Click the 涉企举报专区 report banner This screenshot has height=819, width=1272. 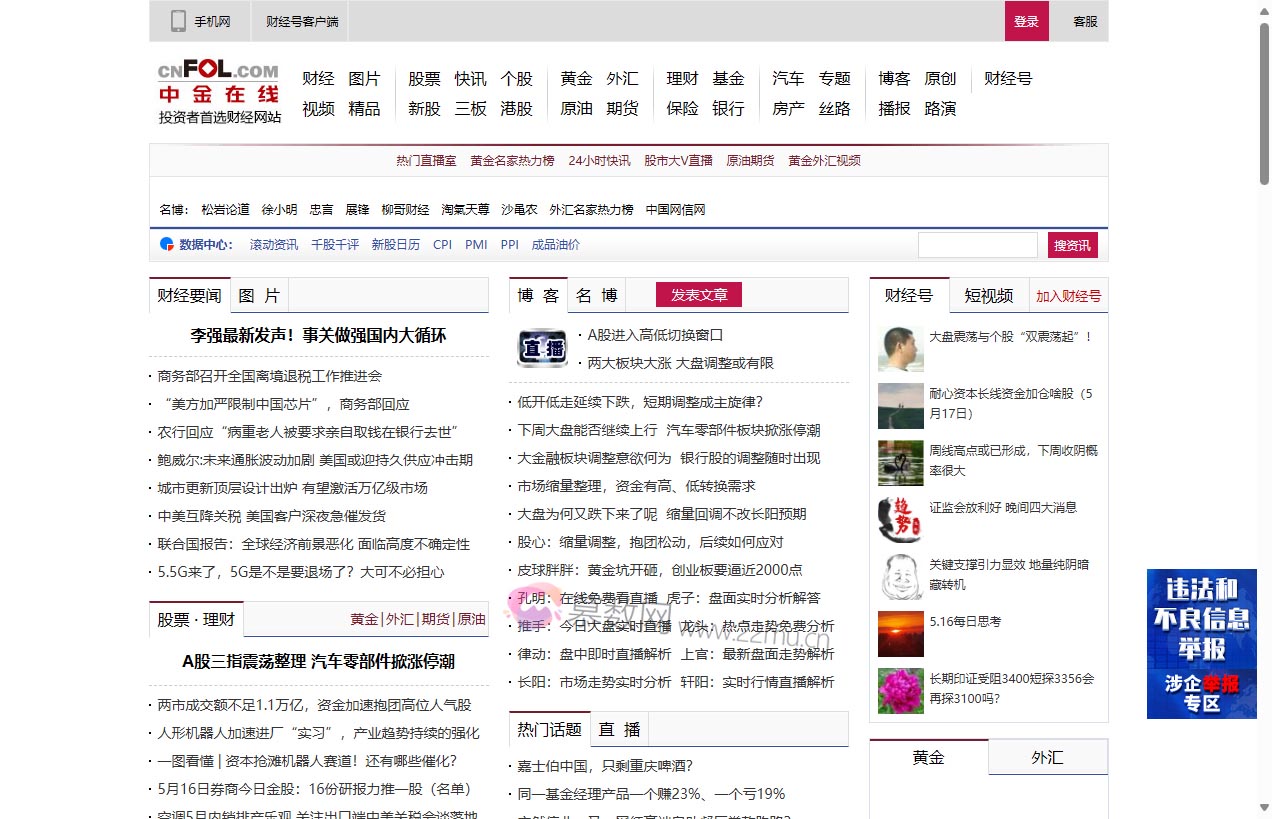click(x=1200, y=689)
